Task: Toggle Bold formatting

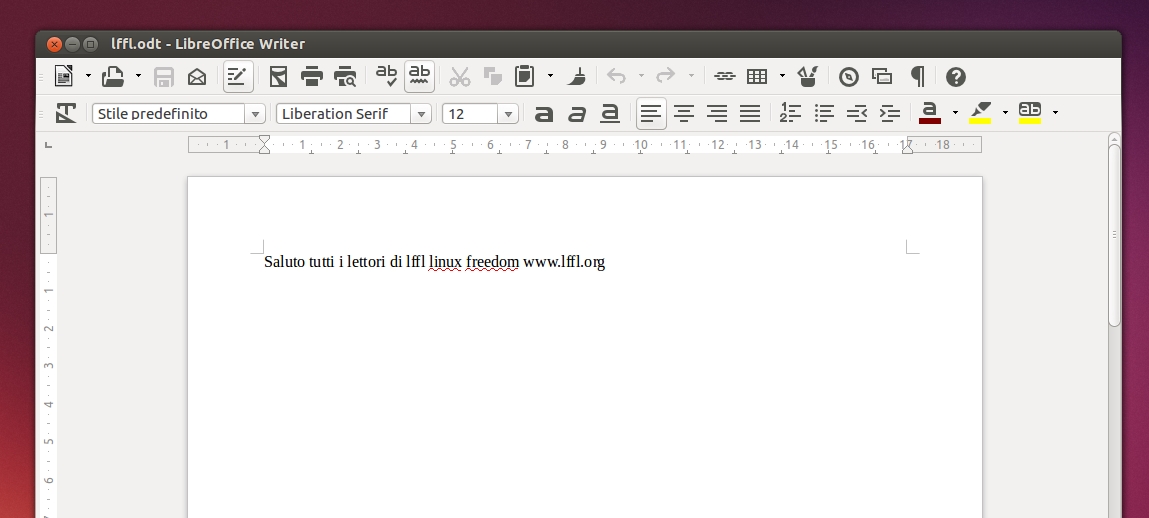Action: (544, 114)
